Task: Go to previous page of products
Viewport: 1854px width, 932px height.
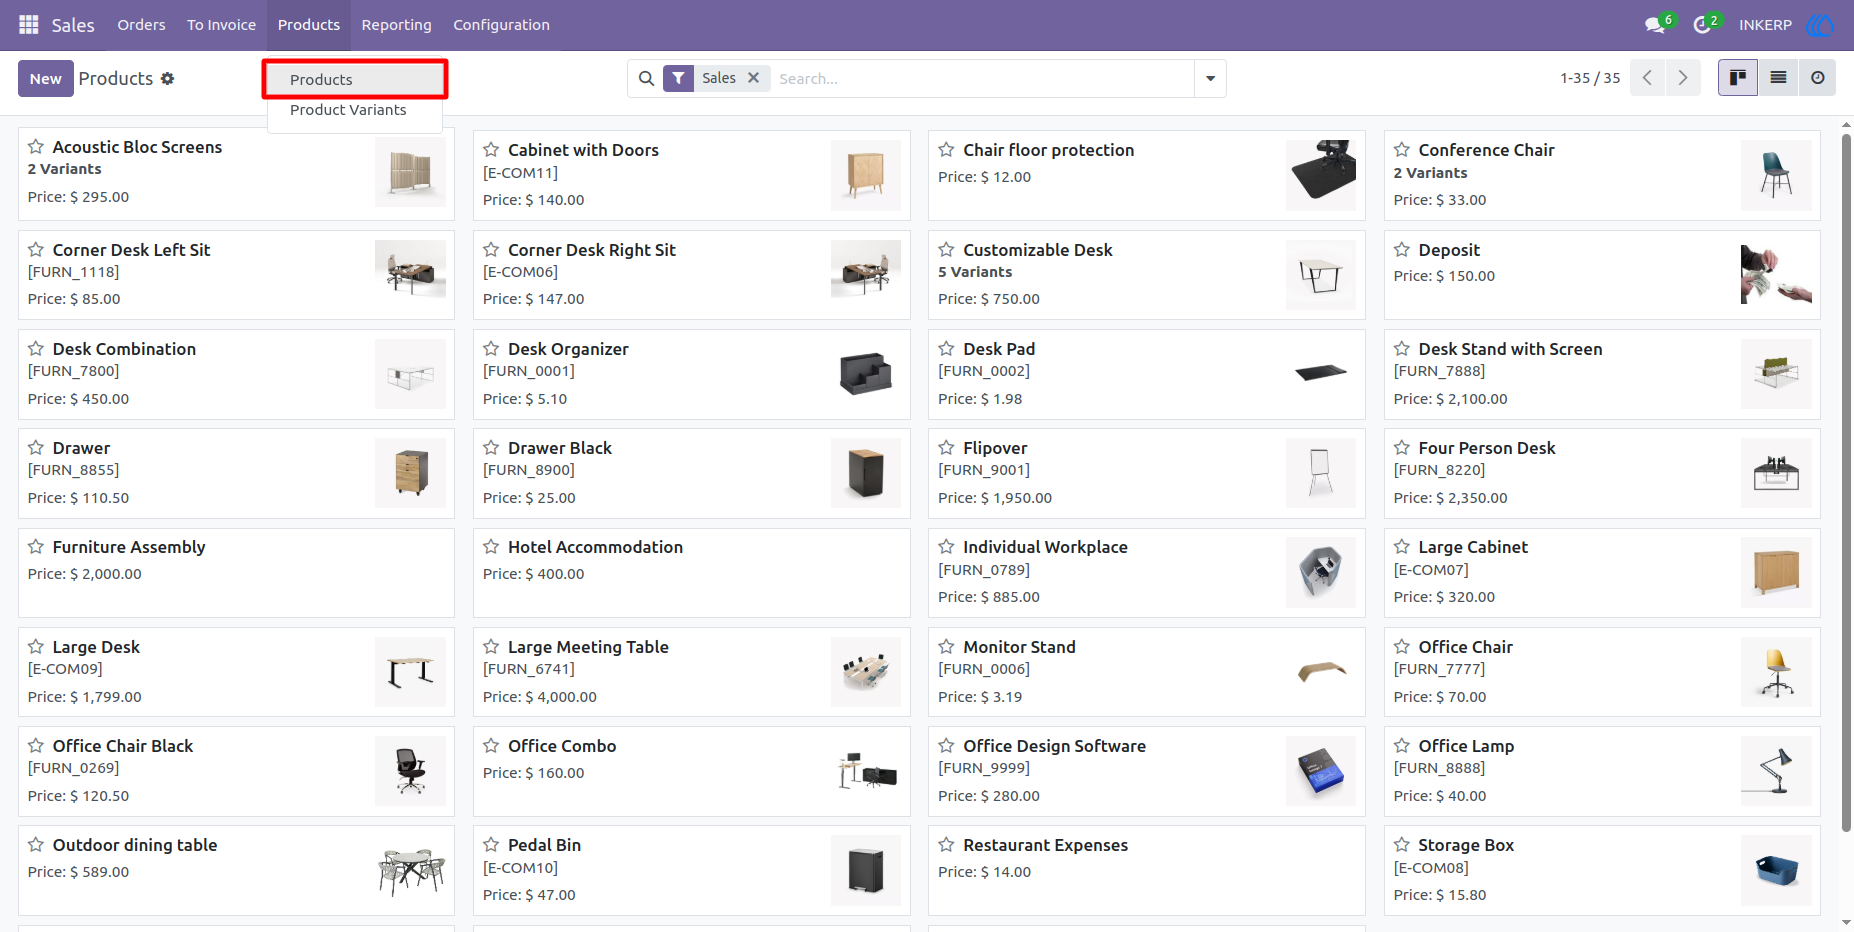Action: (1647, 78)
